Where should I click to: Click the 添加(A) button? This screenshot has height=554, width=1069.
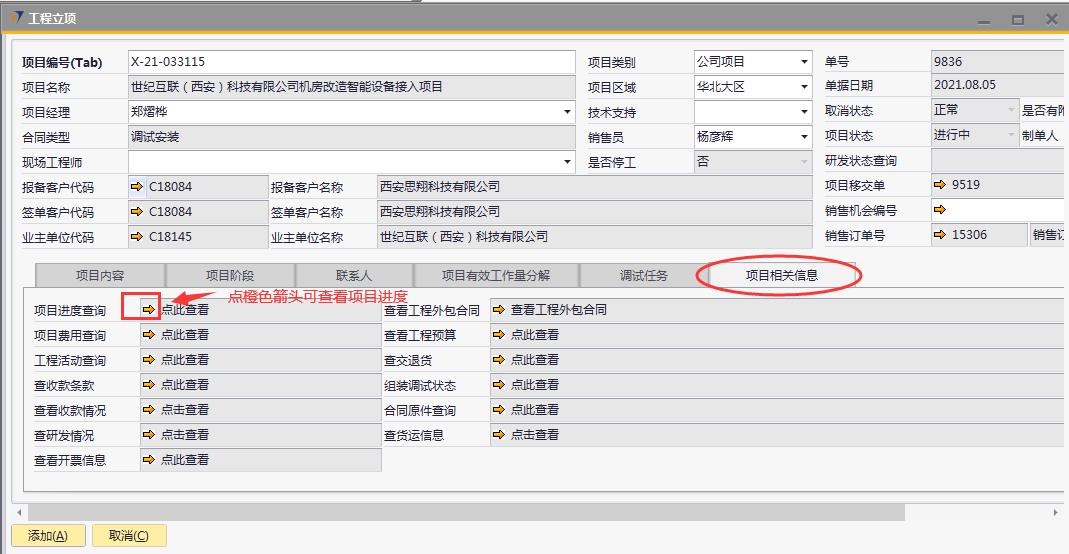[48, 536]
